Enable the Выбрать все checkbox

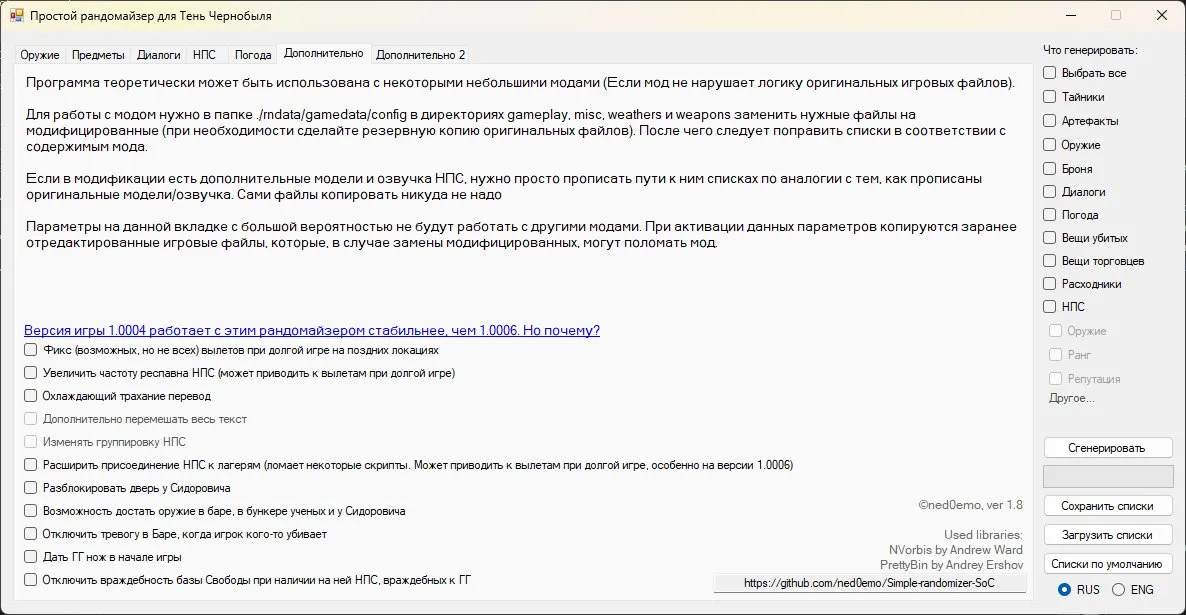pyautogui.click(x=1050, y=73)
